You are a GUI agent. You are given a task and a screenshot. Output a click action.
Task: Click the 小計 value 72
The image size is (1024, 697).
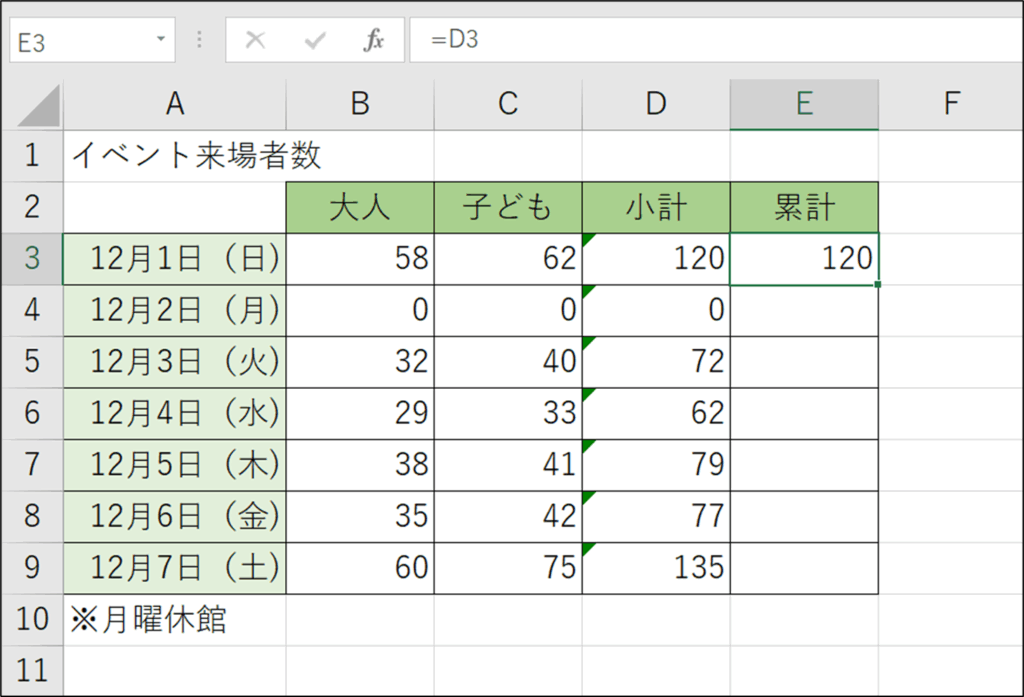[656, 362]
